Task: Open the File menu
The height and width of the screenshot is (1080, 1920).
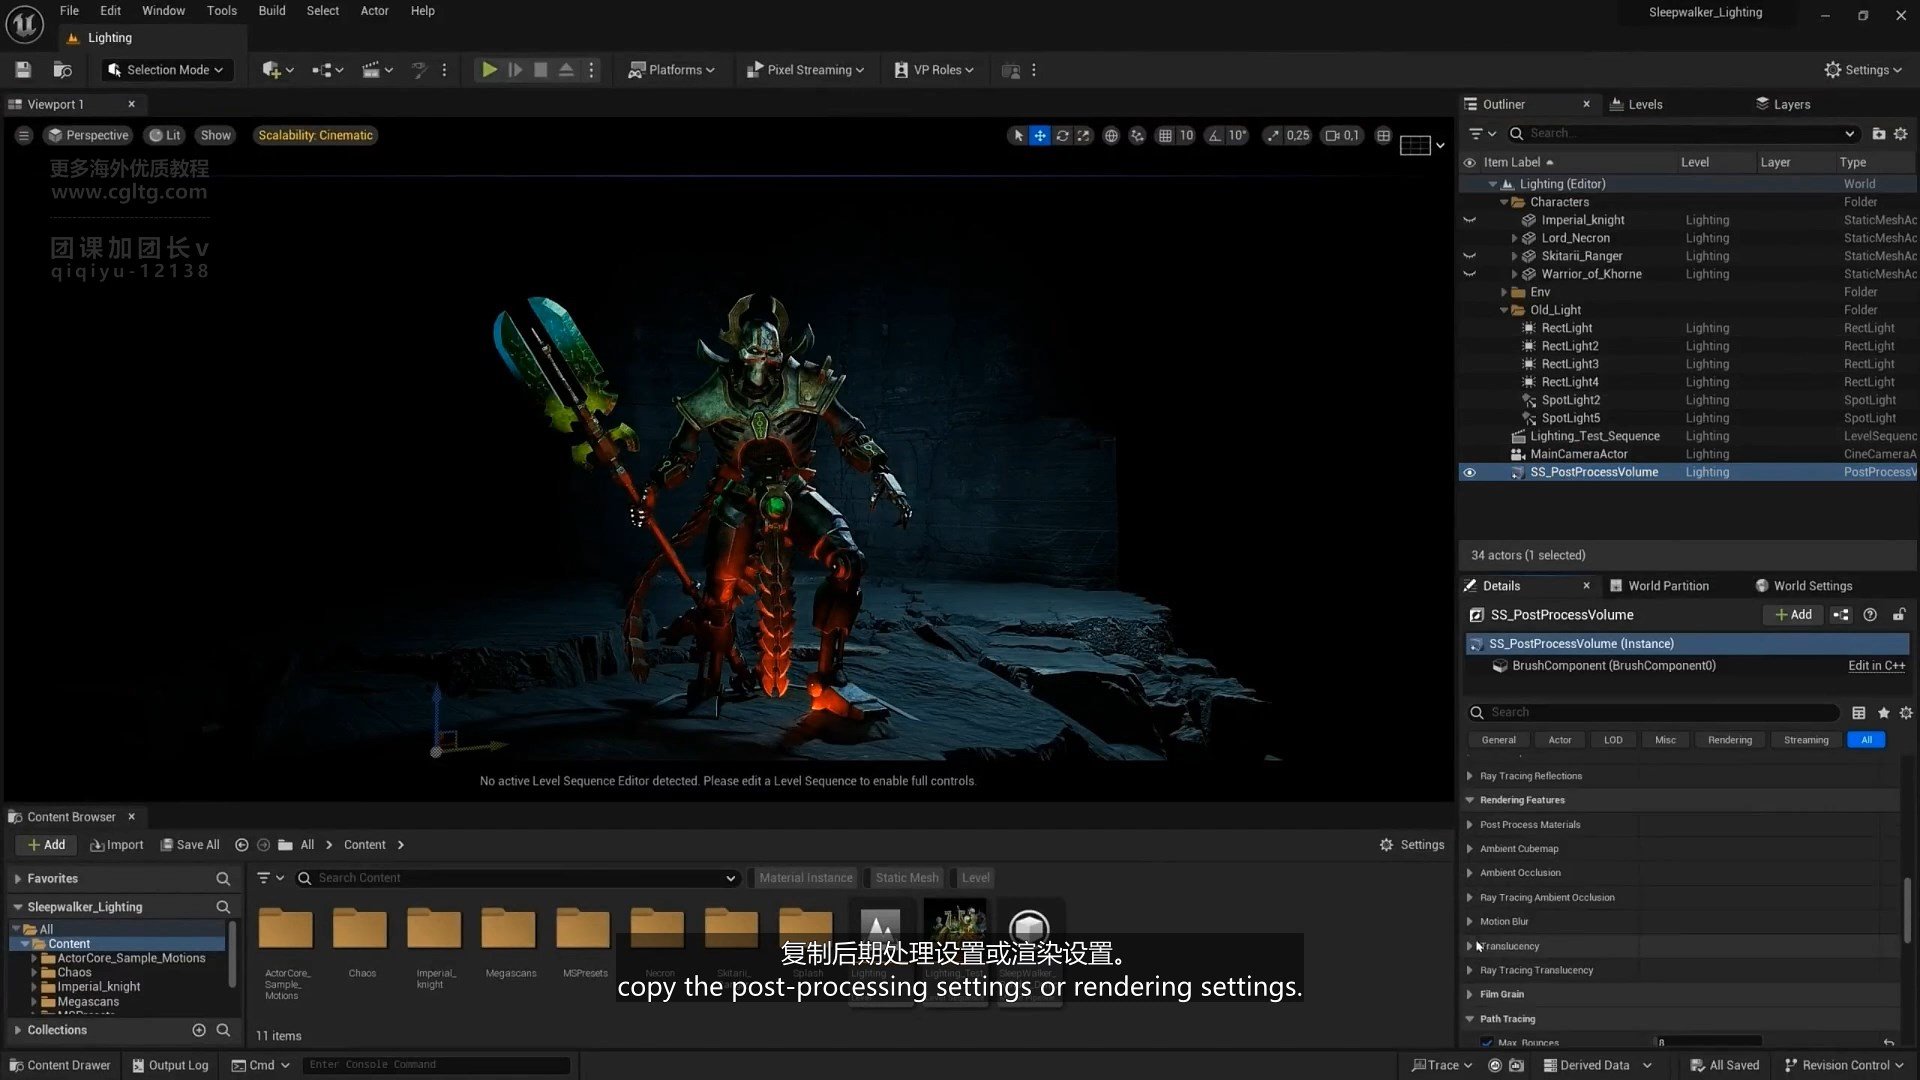Action: pos(69,11)
